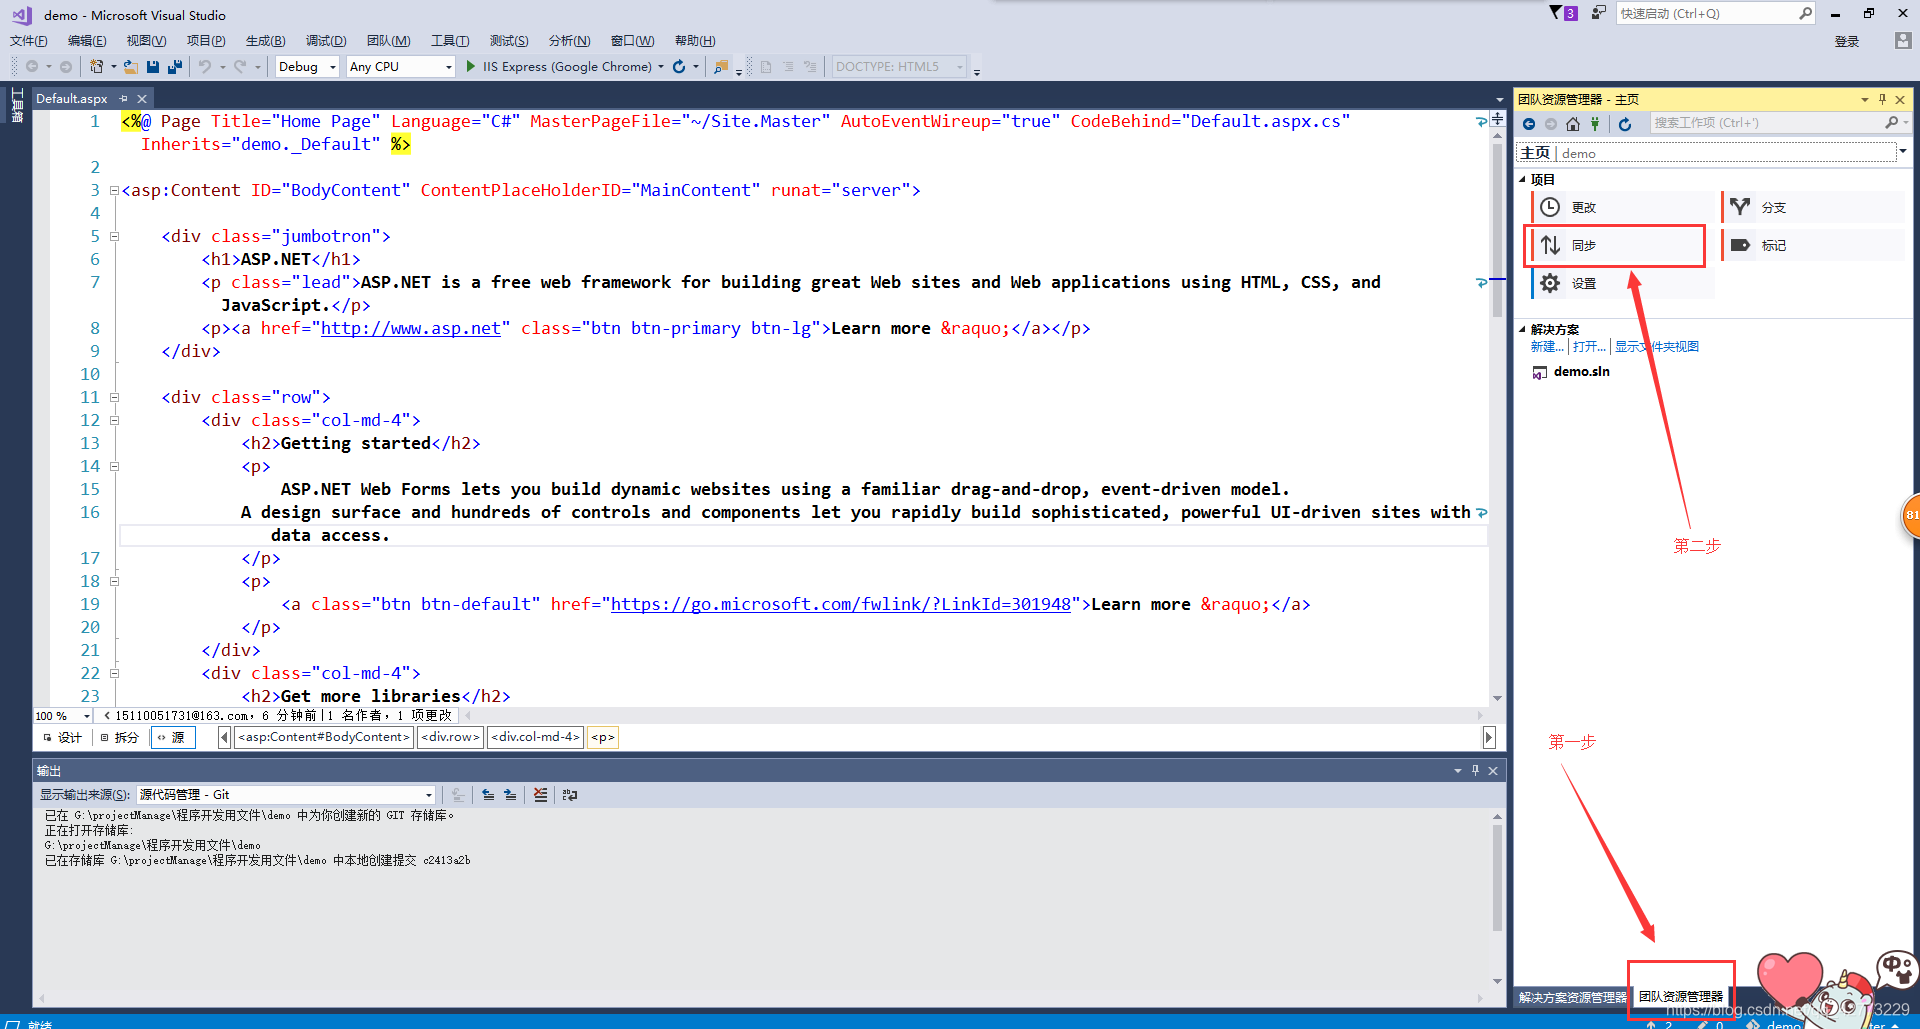
Task: Open the 编辑(E) menu
Action: click(87, 41)
